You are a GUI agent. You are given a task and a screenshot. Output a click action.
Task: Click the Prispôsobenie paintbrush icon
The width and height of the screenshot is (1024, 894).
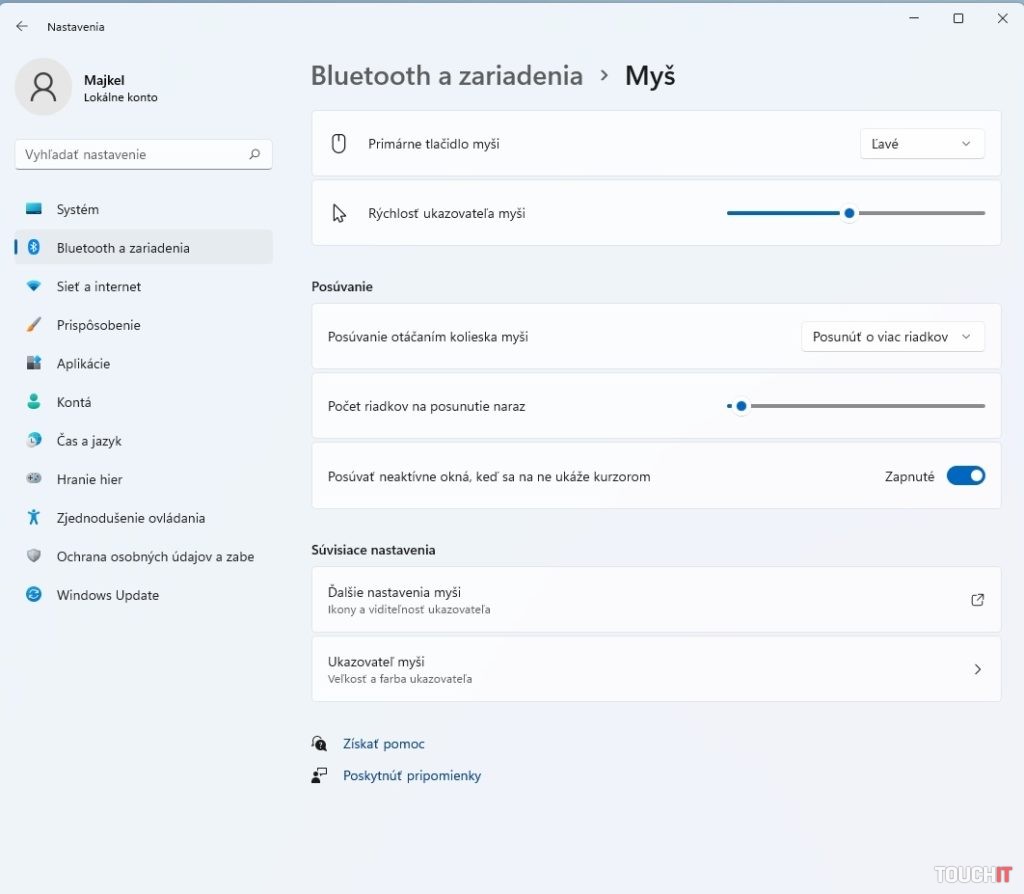[34, 325]
